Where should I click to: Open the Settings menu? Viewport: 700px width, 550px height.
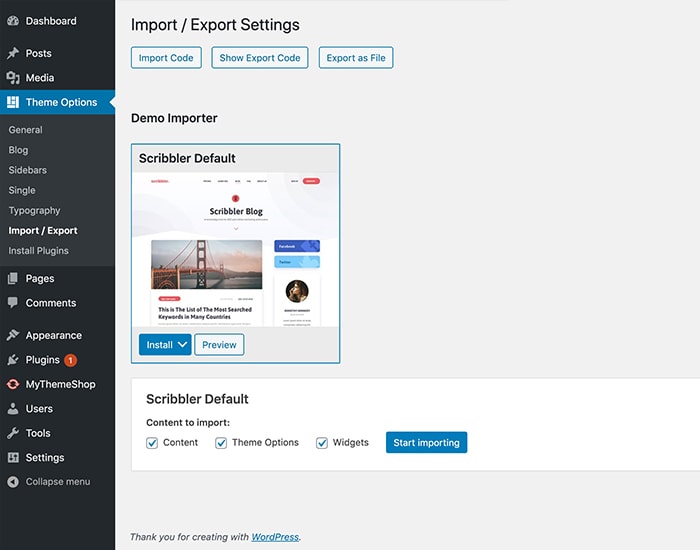point(58,458)
